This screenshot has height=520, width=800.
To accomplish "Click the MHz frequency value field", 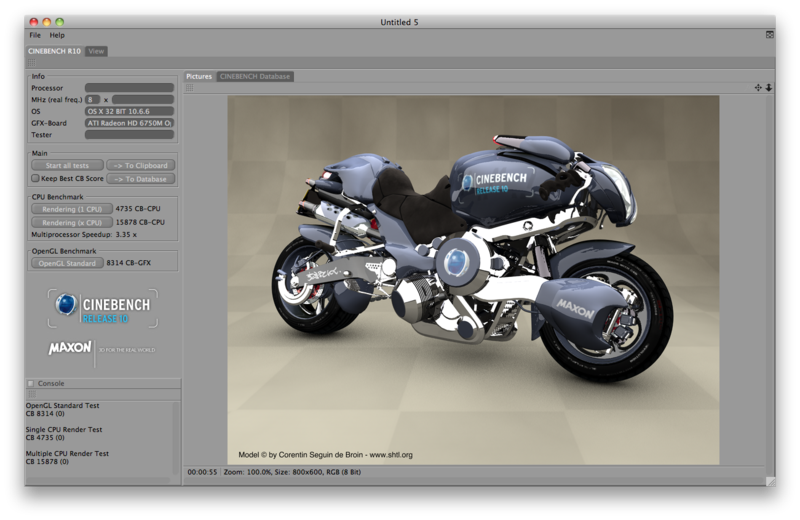I will [x=143, y=100].
